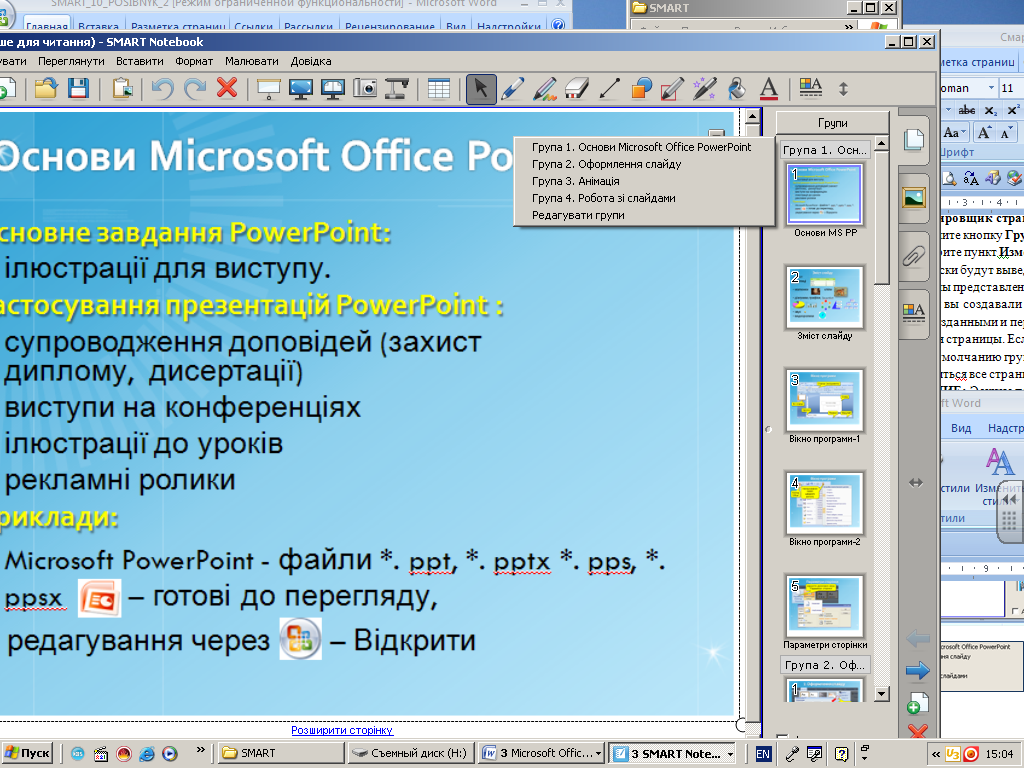Click the EN language indicator

763,754
